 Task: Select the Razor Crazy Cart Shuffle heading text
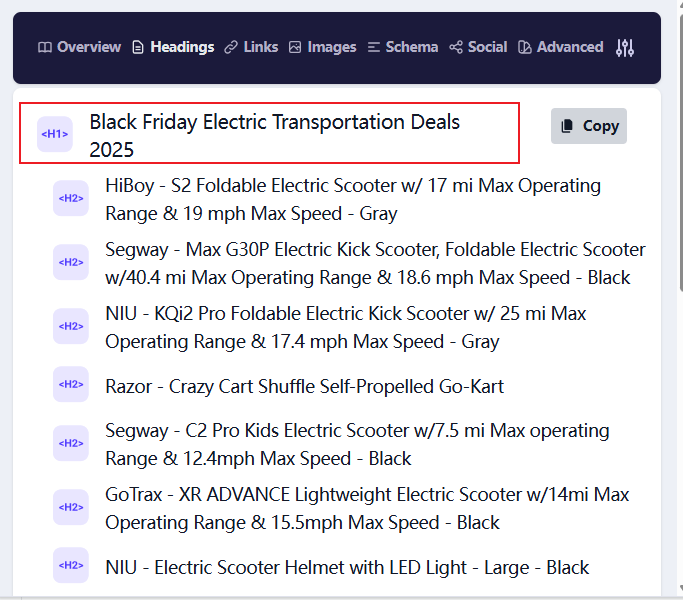pyautogui.click(x=304, y=386)
